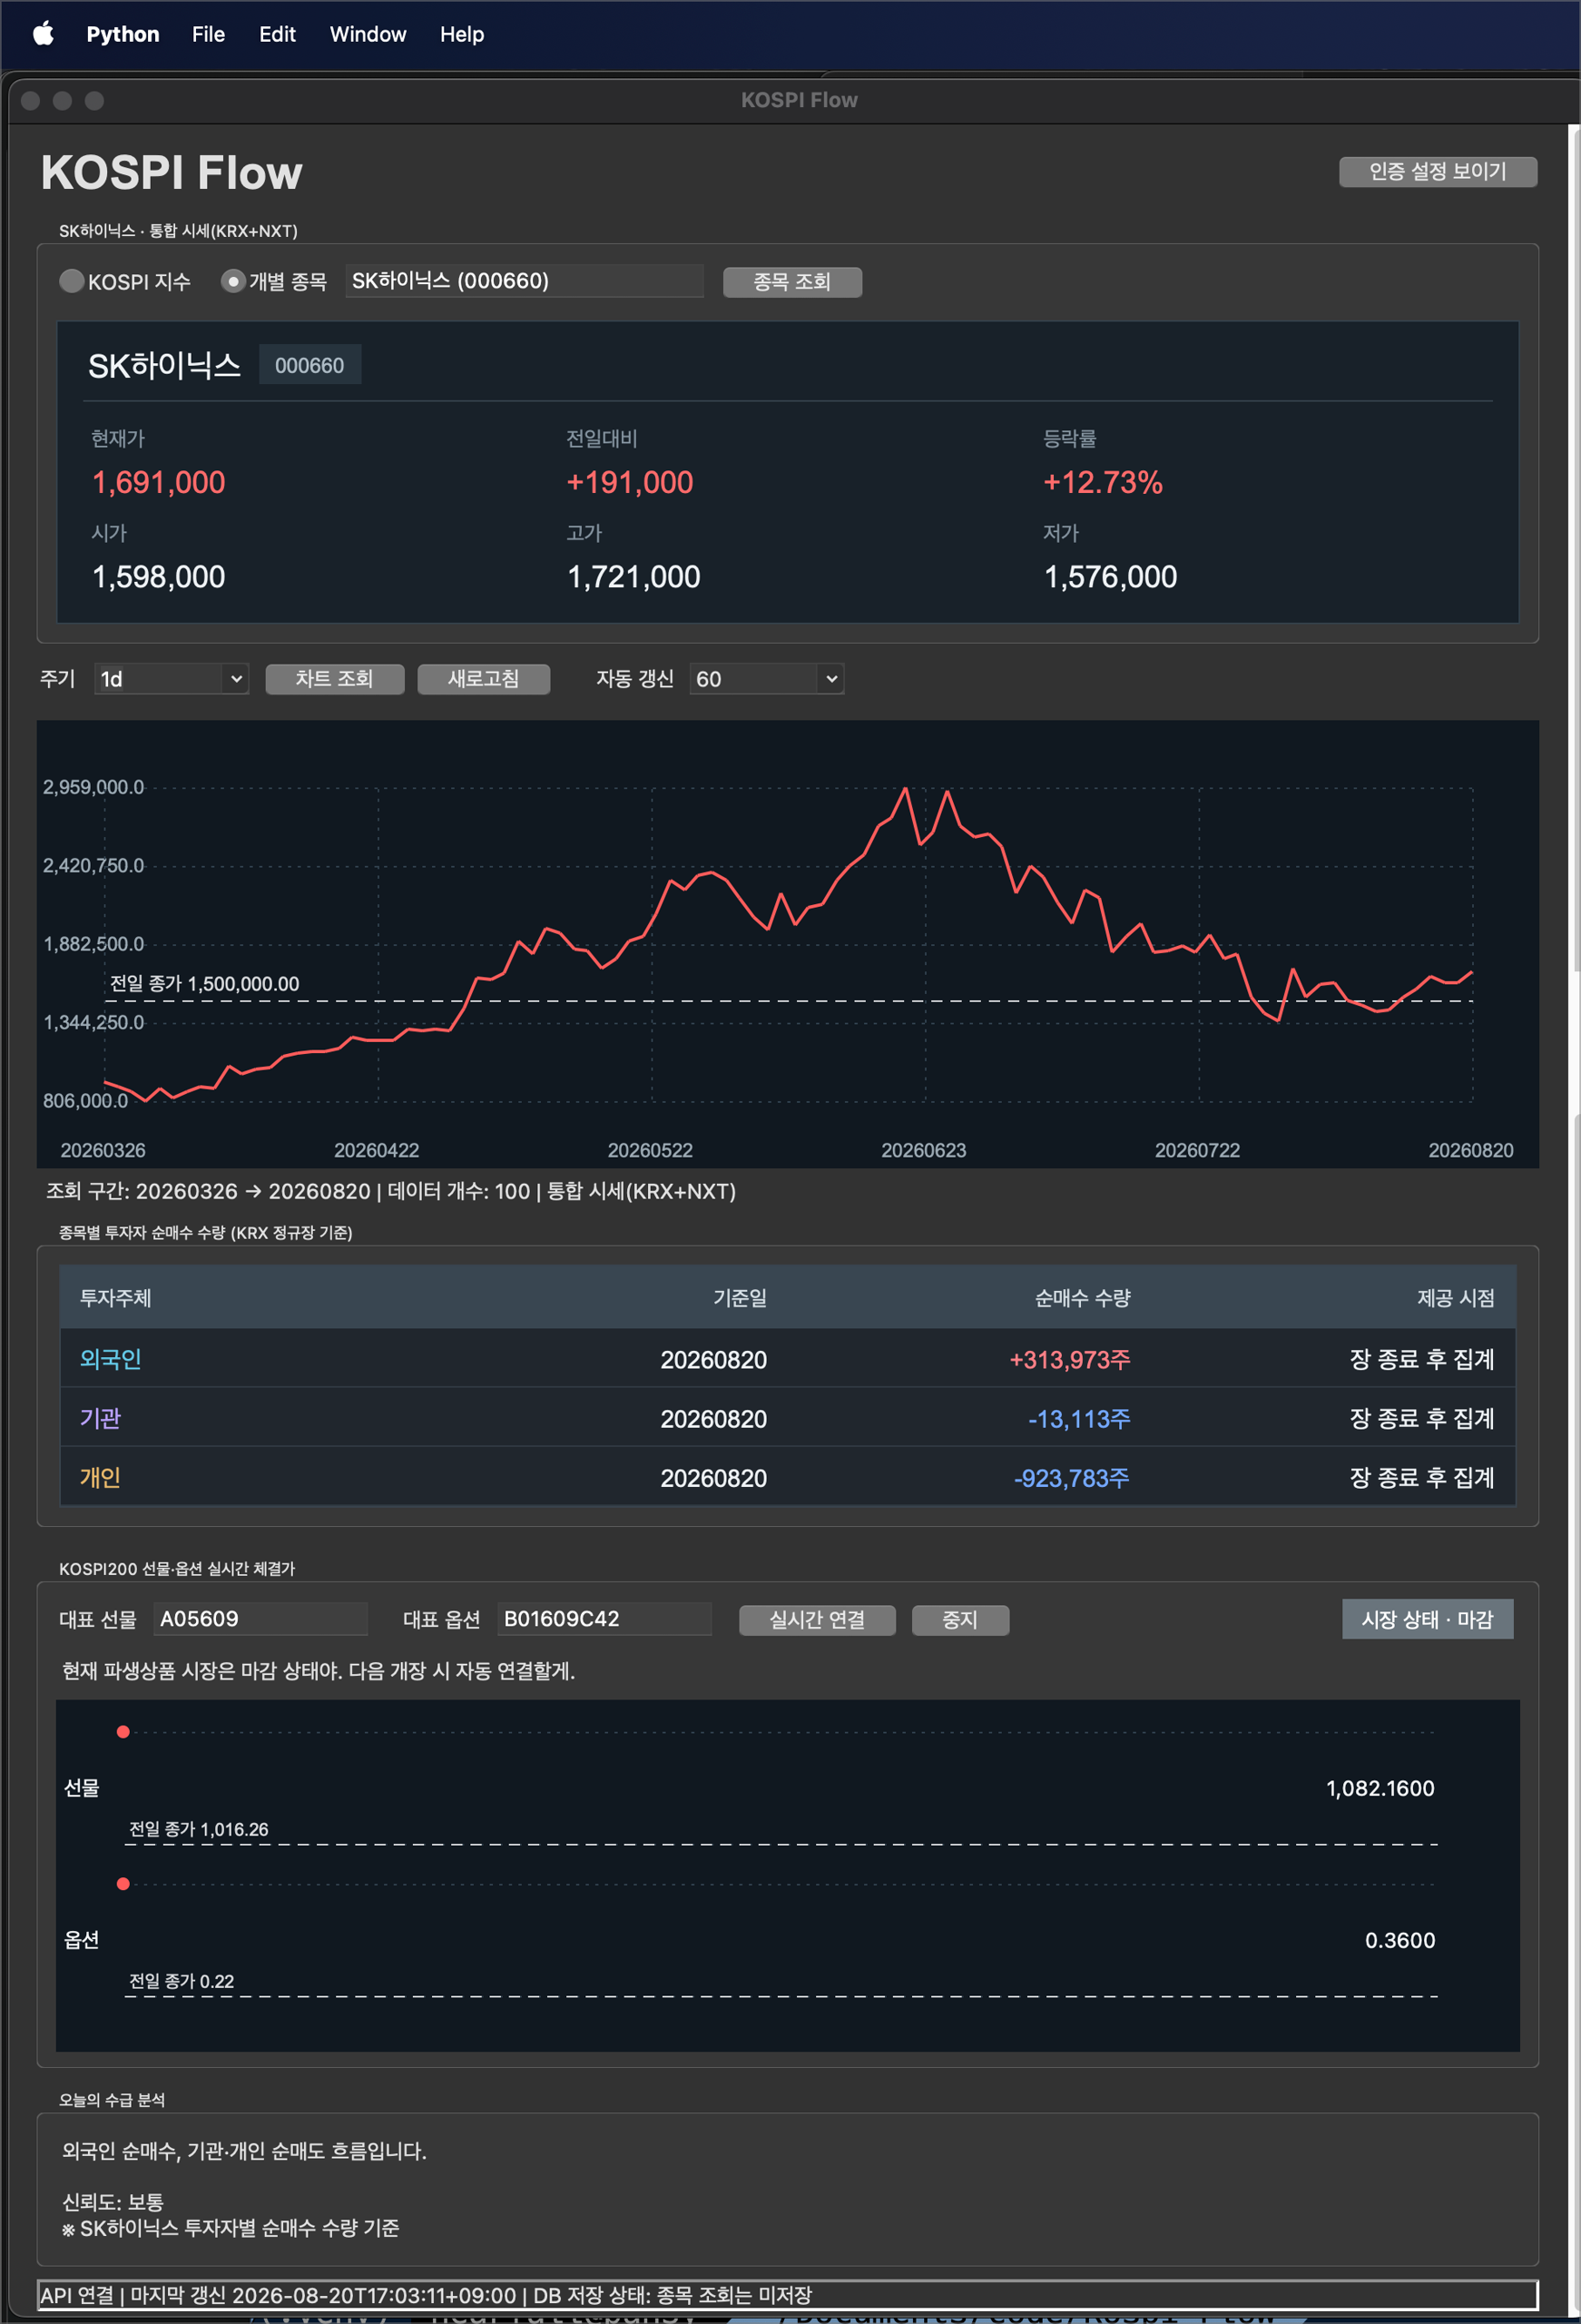Click the 등락률 value +12.73%
This screenshot has height=2324, width=1581.
coord(1103,482)
